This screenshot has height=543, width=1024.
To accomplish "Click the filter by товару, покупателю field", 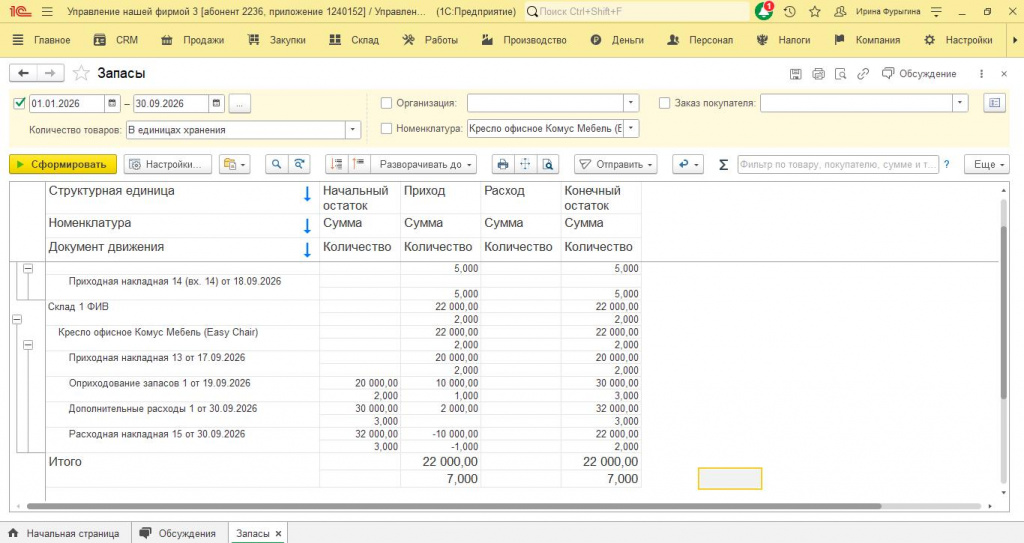I will [x=838, y=165].
